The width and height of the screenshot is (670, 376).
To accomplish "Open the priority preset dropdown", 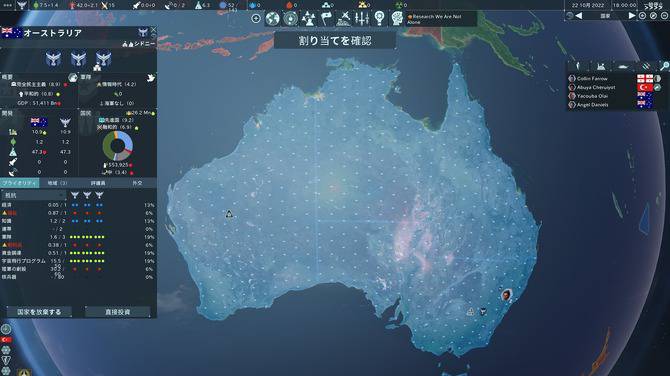I will [34, 195].
